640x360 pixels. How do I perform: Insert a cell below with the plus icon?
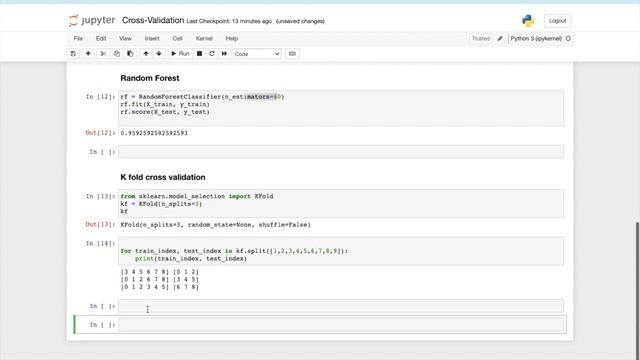[88, 54]
